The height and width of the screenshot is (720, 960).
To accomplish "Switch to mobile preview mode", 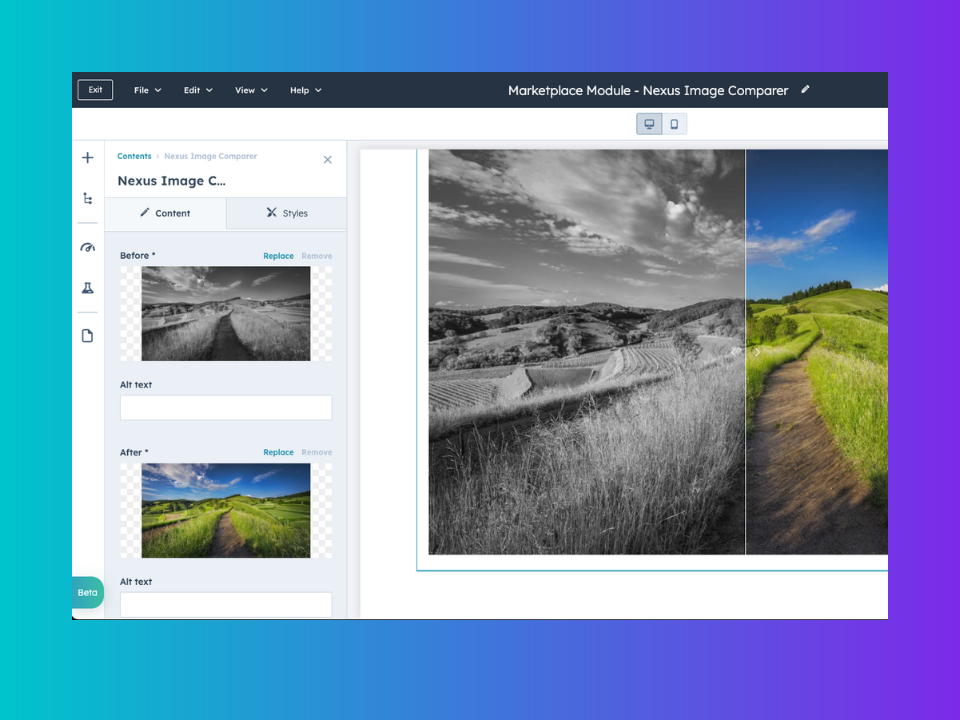I will point(674,124).
